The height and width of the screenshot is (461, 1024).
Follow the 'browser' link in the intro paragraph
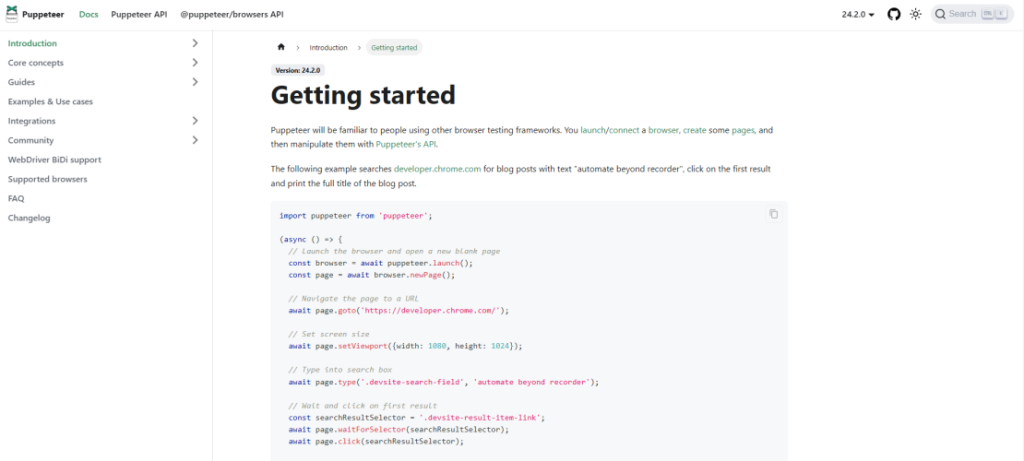coord(664,131)
